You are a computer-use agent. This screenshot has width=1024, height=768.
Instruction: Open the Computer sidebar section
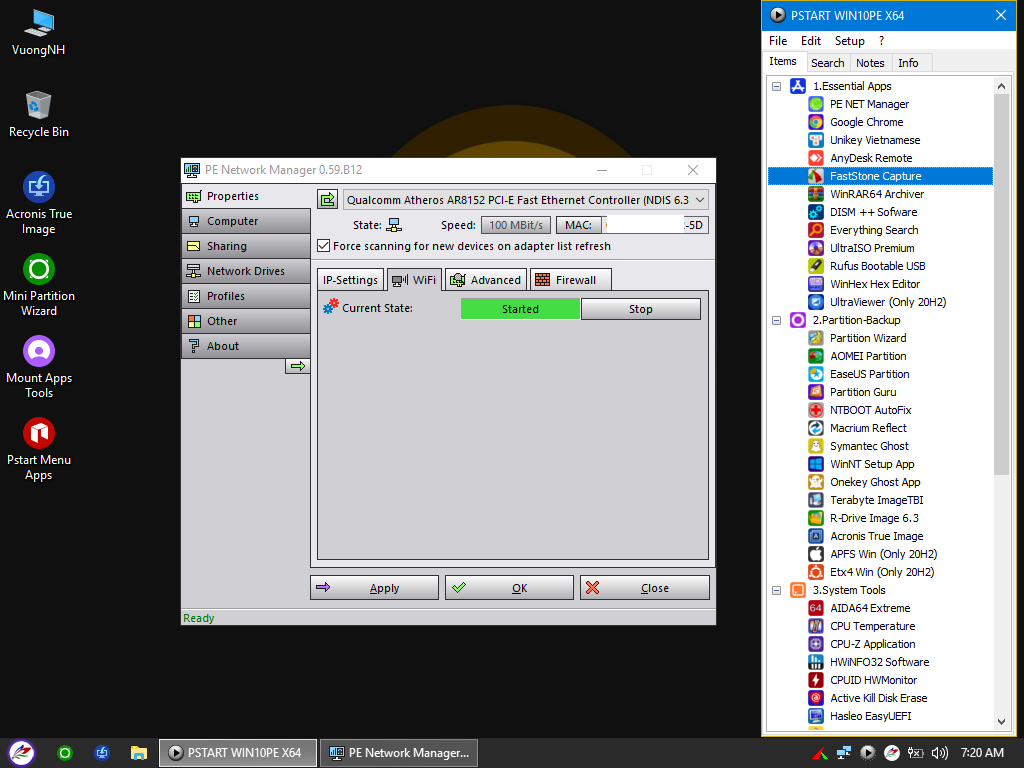pyautogui.click(x=246, y=221)
